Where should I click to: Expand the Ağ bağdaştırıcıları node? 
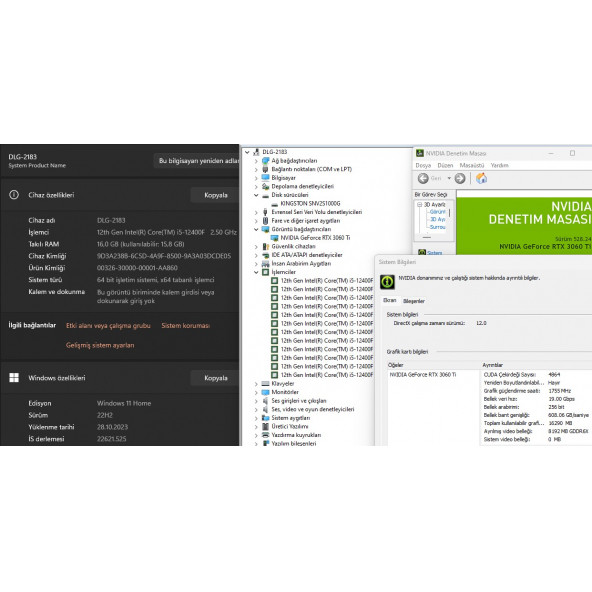tap(256, 161)
